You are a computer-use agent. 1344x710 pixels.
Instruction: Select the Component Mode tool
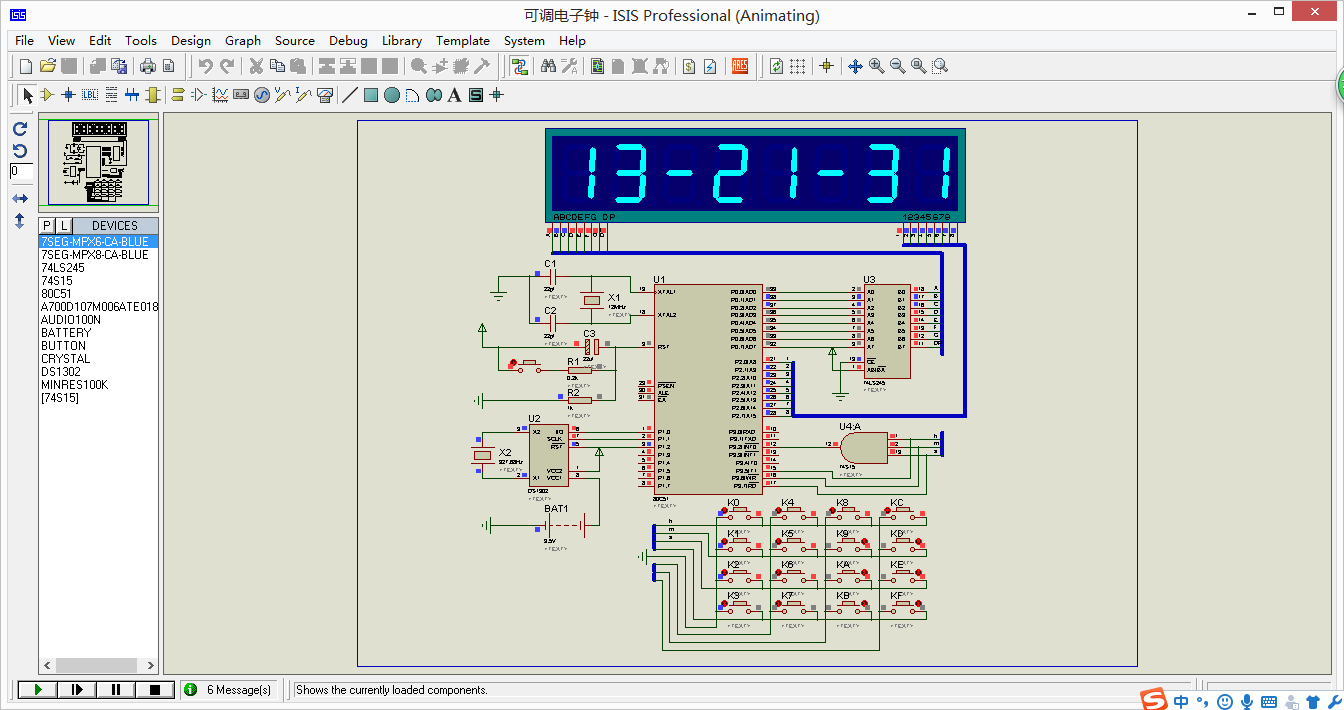[x=47, y=95]
